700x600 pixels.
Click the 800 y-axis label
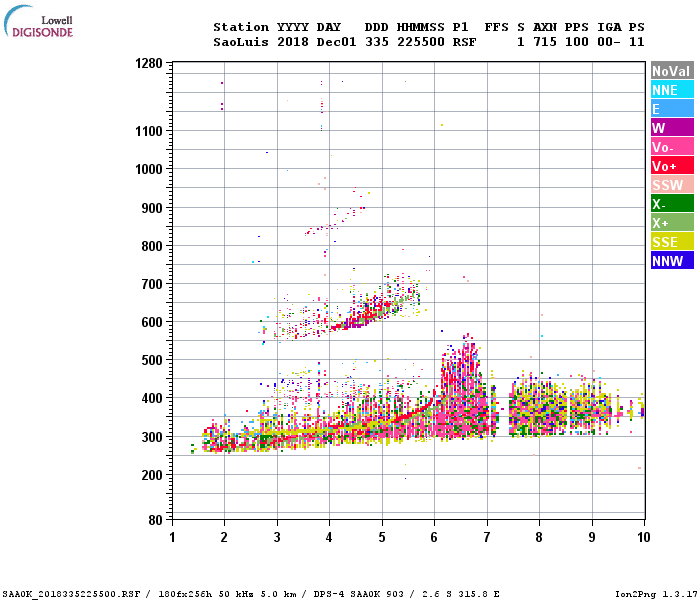pyautogui.click(x=152, y=246)
